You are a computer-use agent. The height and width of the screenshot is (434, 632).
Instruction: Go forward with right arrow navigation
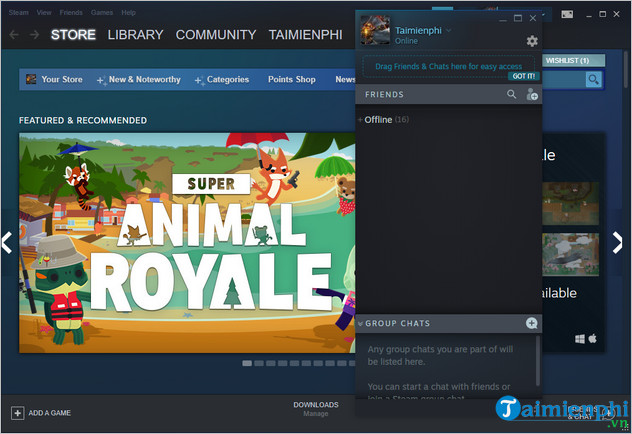[35, 35]
